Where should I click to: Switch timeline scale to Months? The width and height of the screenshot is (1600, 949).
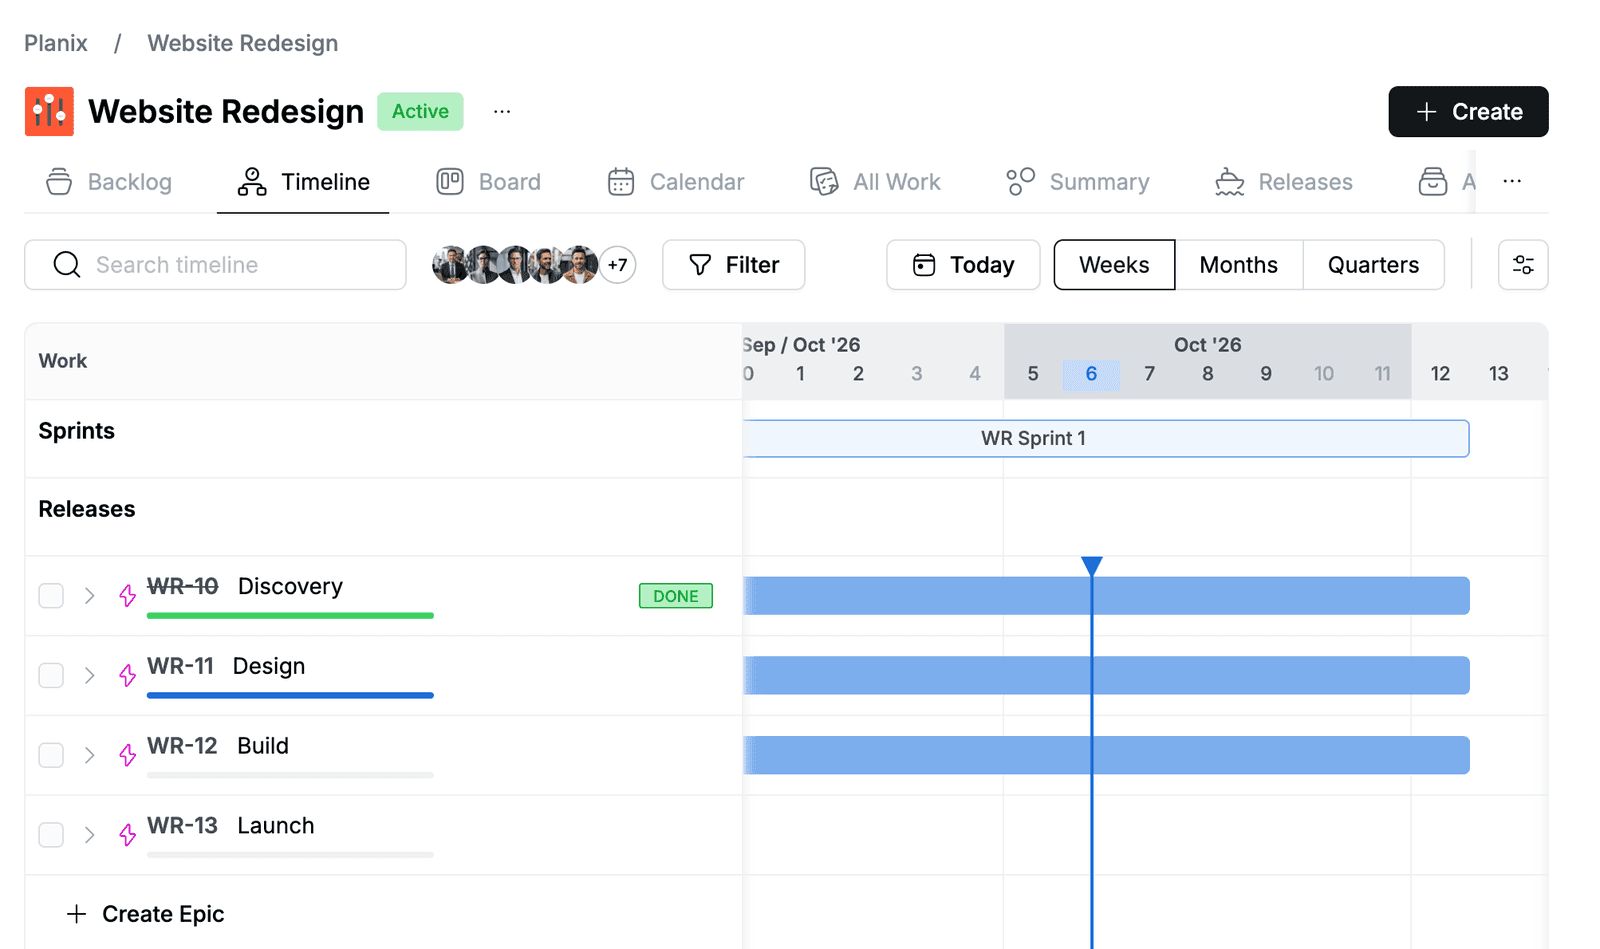click(x=1238, y=265)
